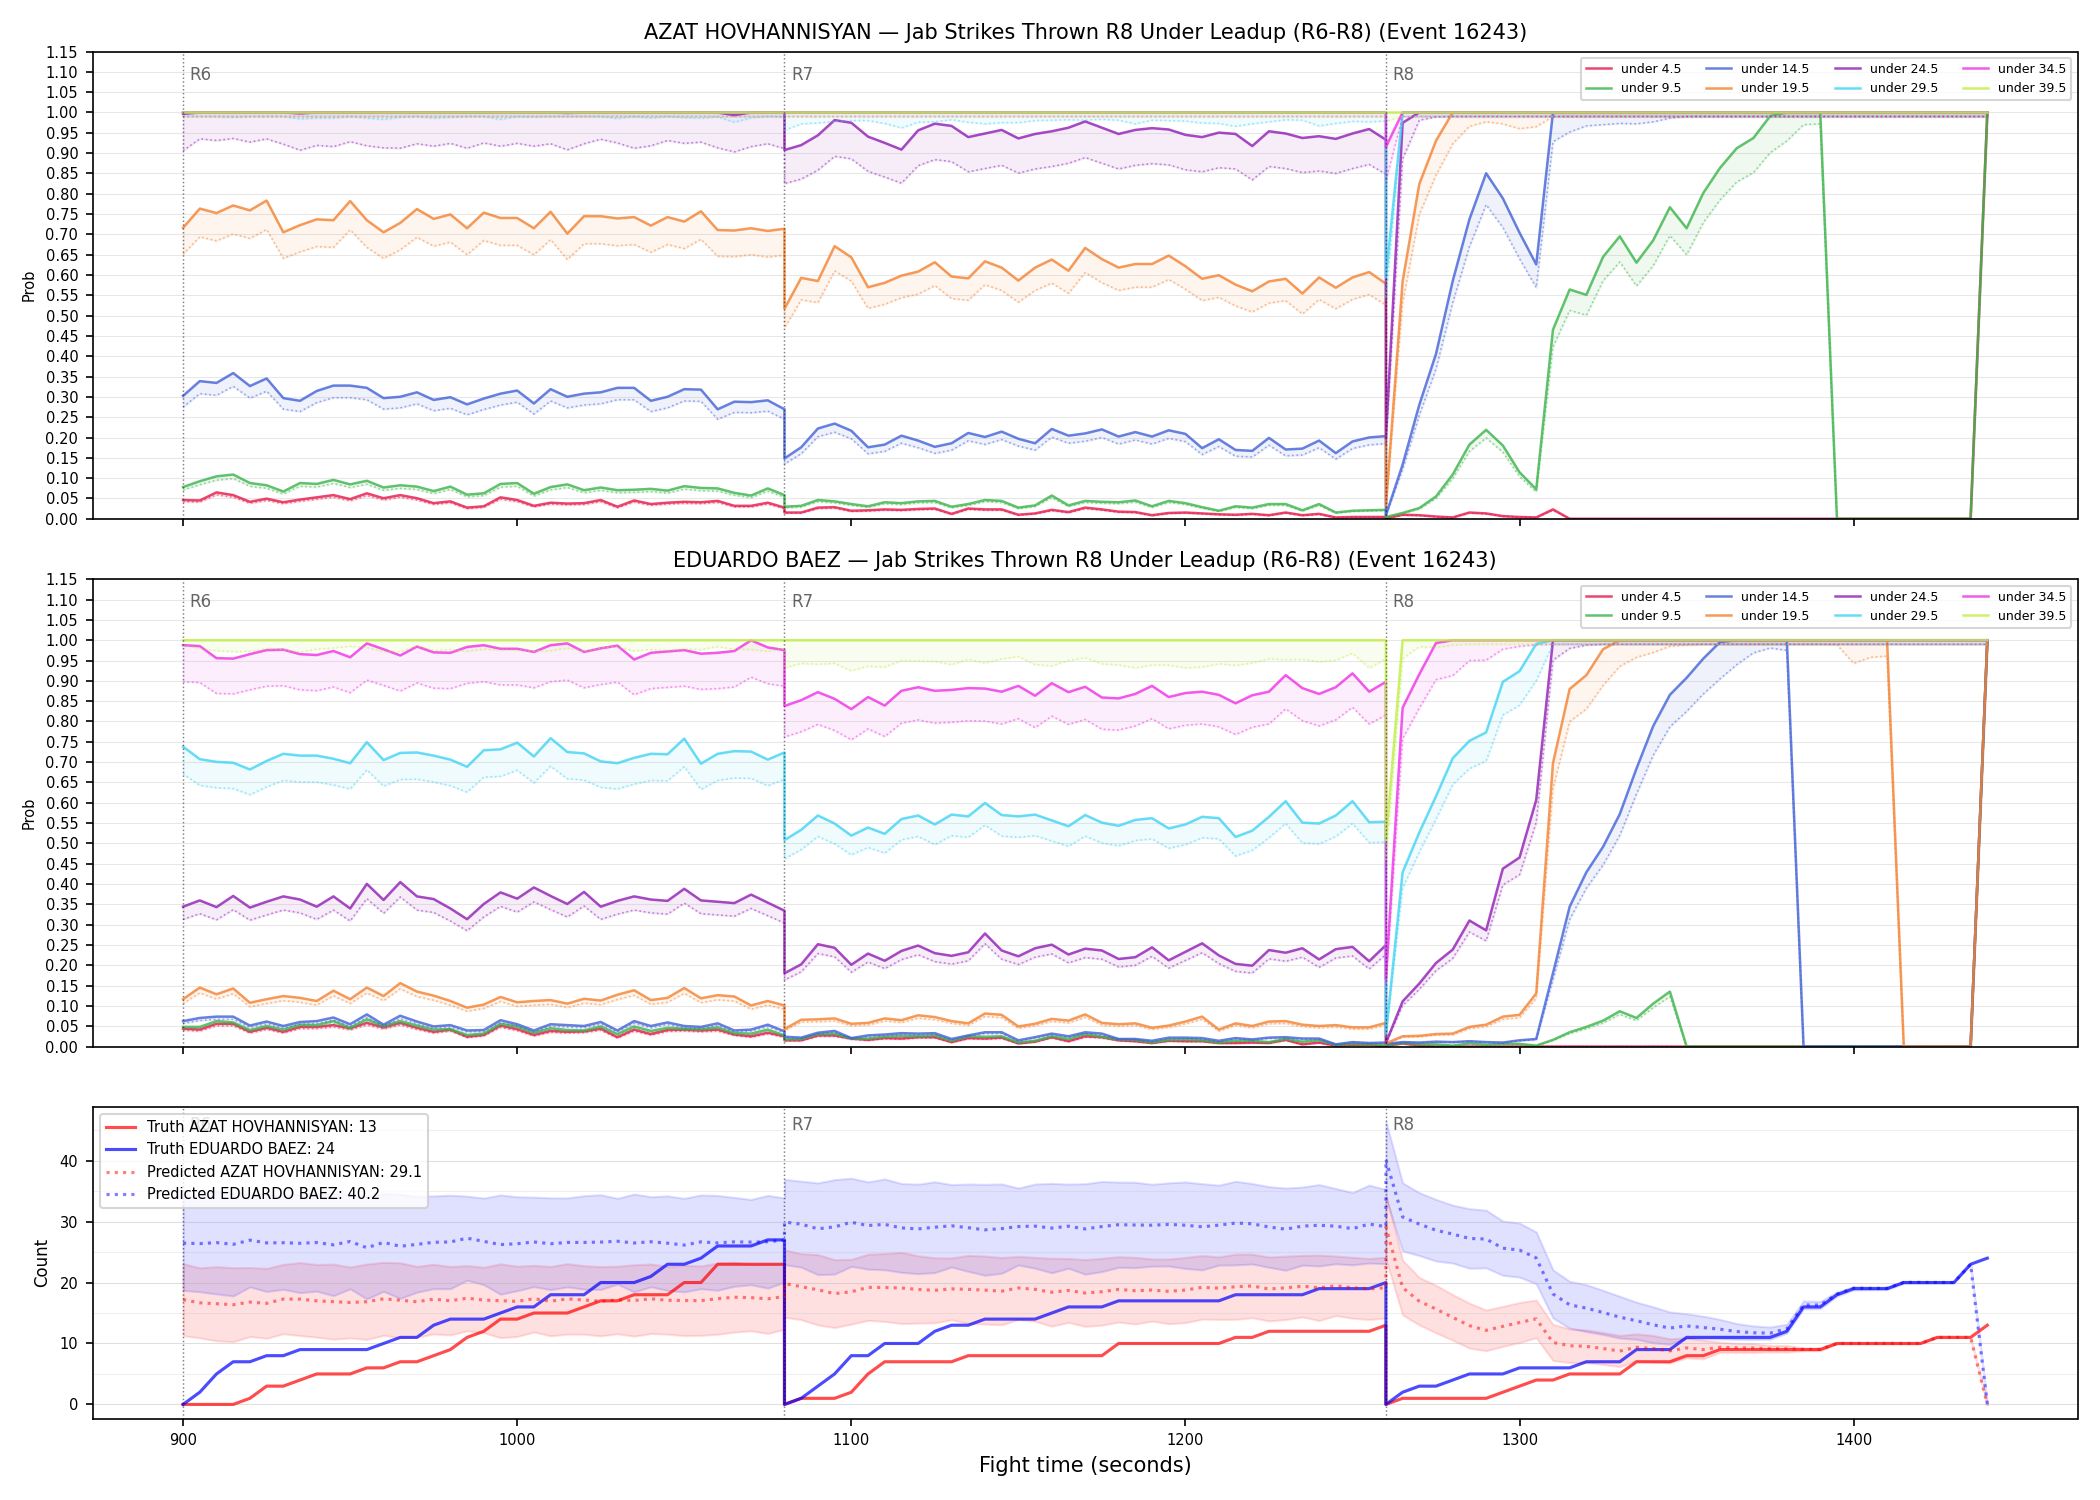Click the R8 round label in the Hovhannisyan chart

pos(1403,74)
